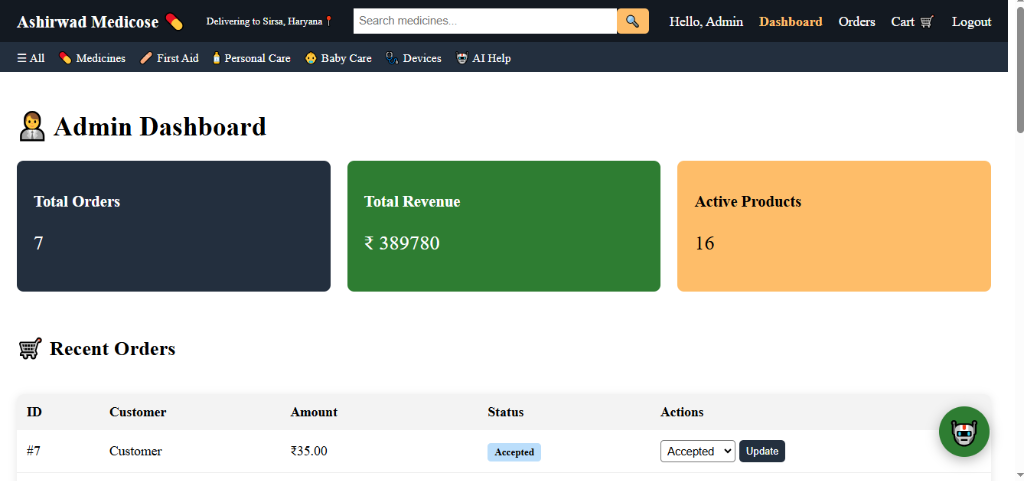Click the Amount column header
The width and height of the screenshot is (1024, 481).
click(x=314, y=412)
